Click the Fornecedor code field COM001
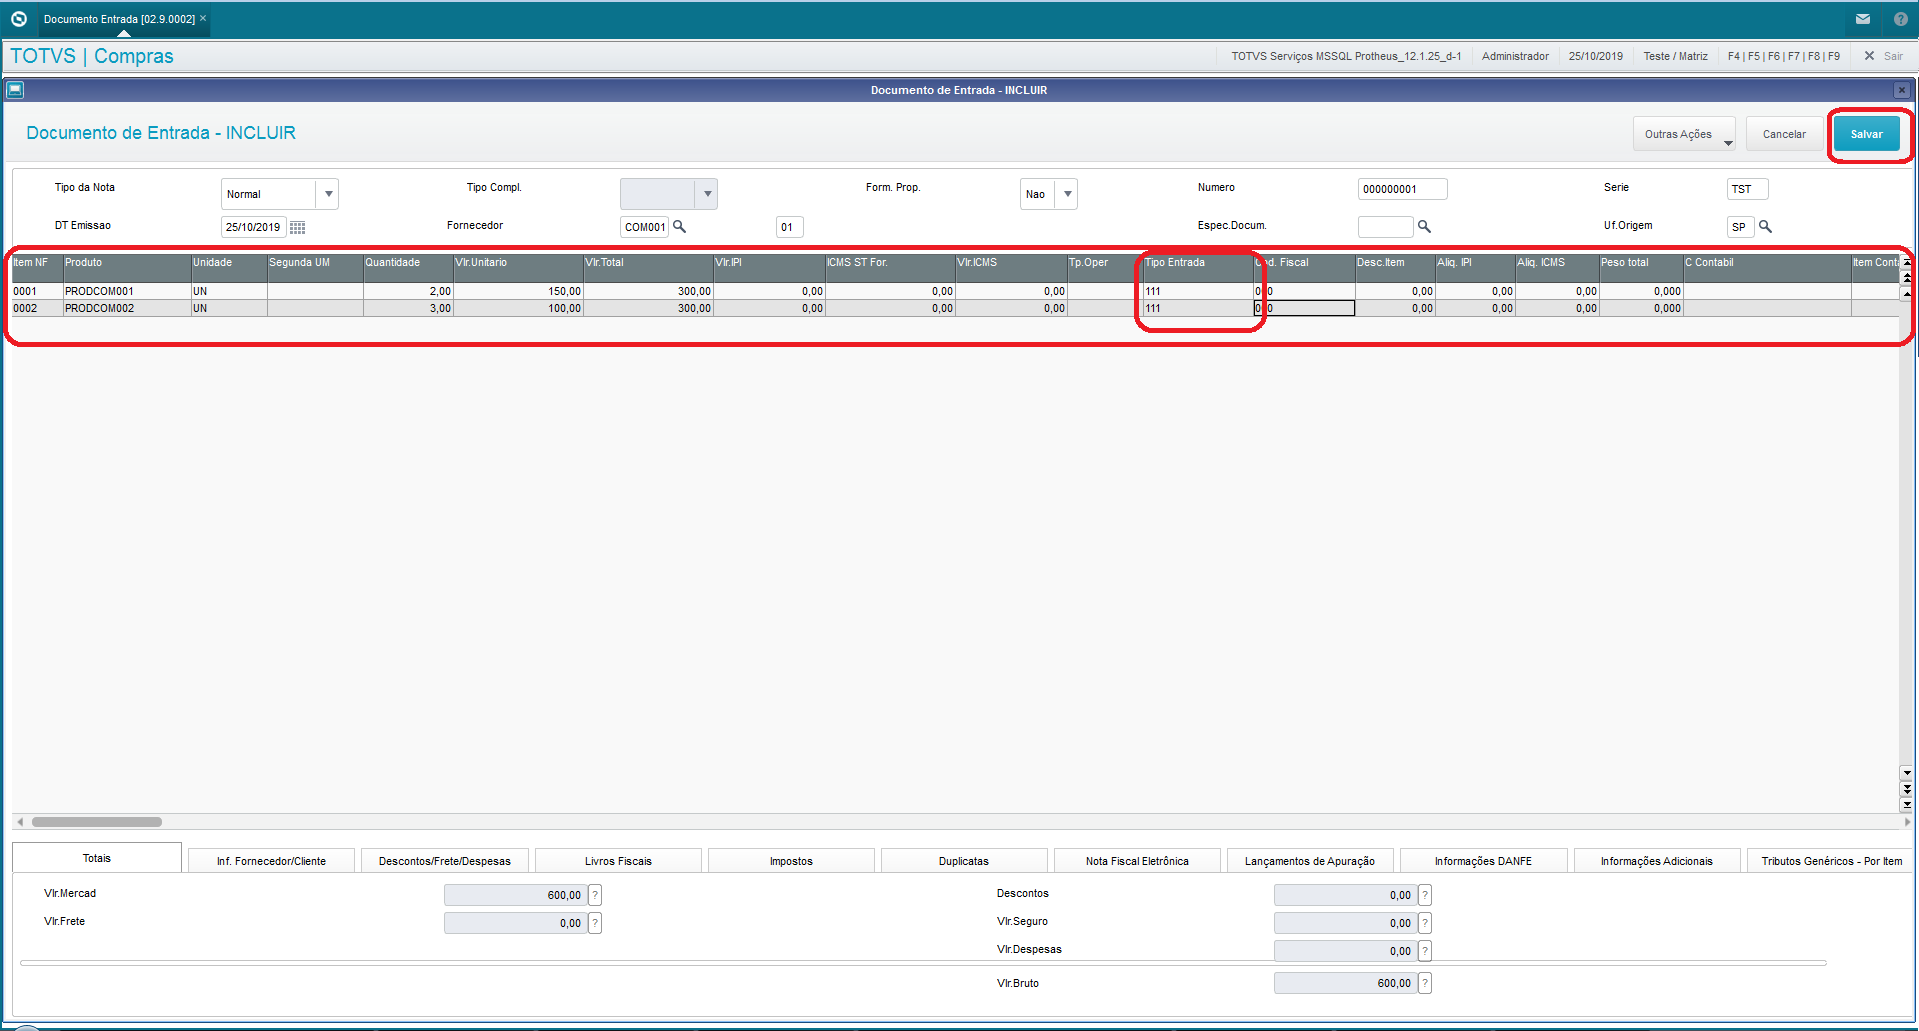This screenshot has height=1031, width=1919. 644,227
